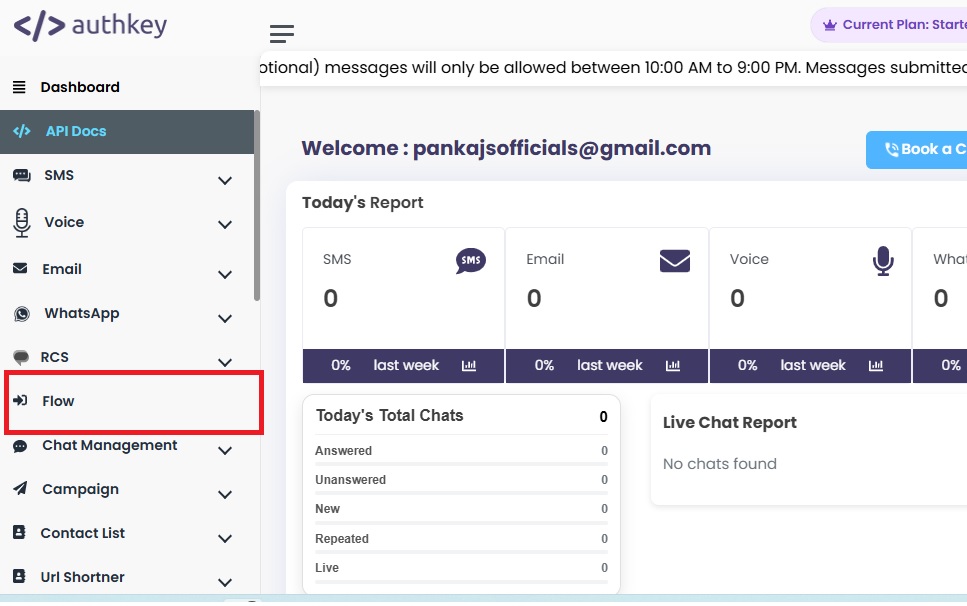The width and height of the screenshot is (967, 606).
Task: Open the Chat Management menu item
Action: pyautogui.click(x=108, y=445)
